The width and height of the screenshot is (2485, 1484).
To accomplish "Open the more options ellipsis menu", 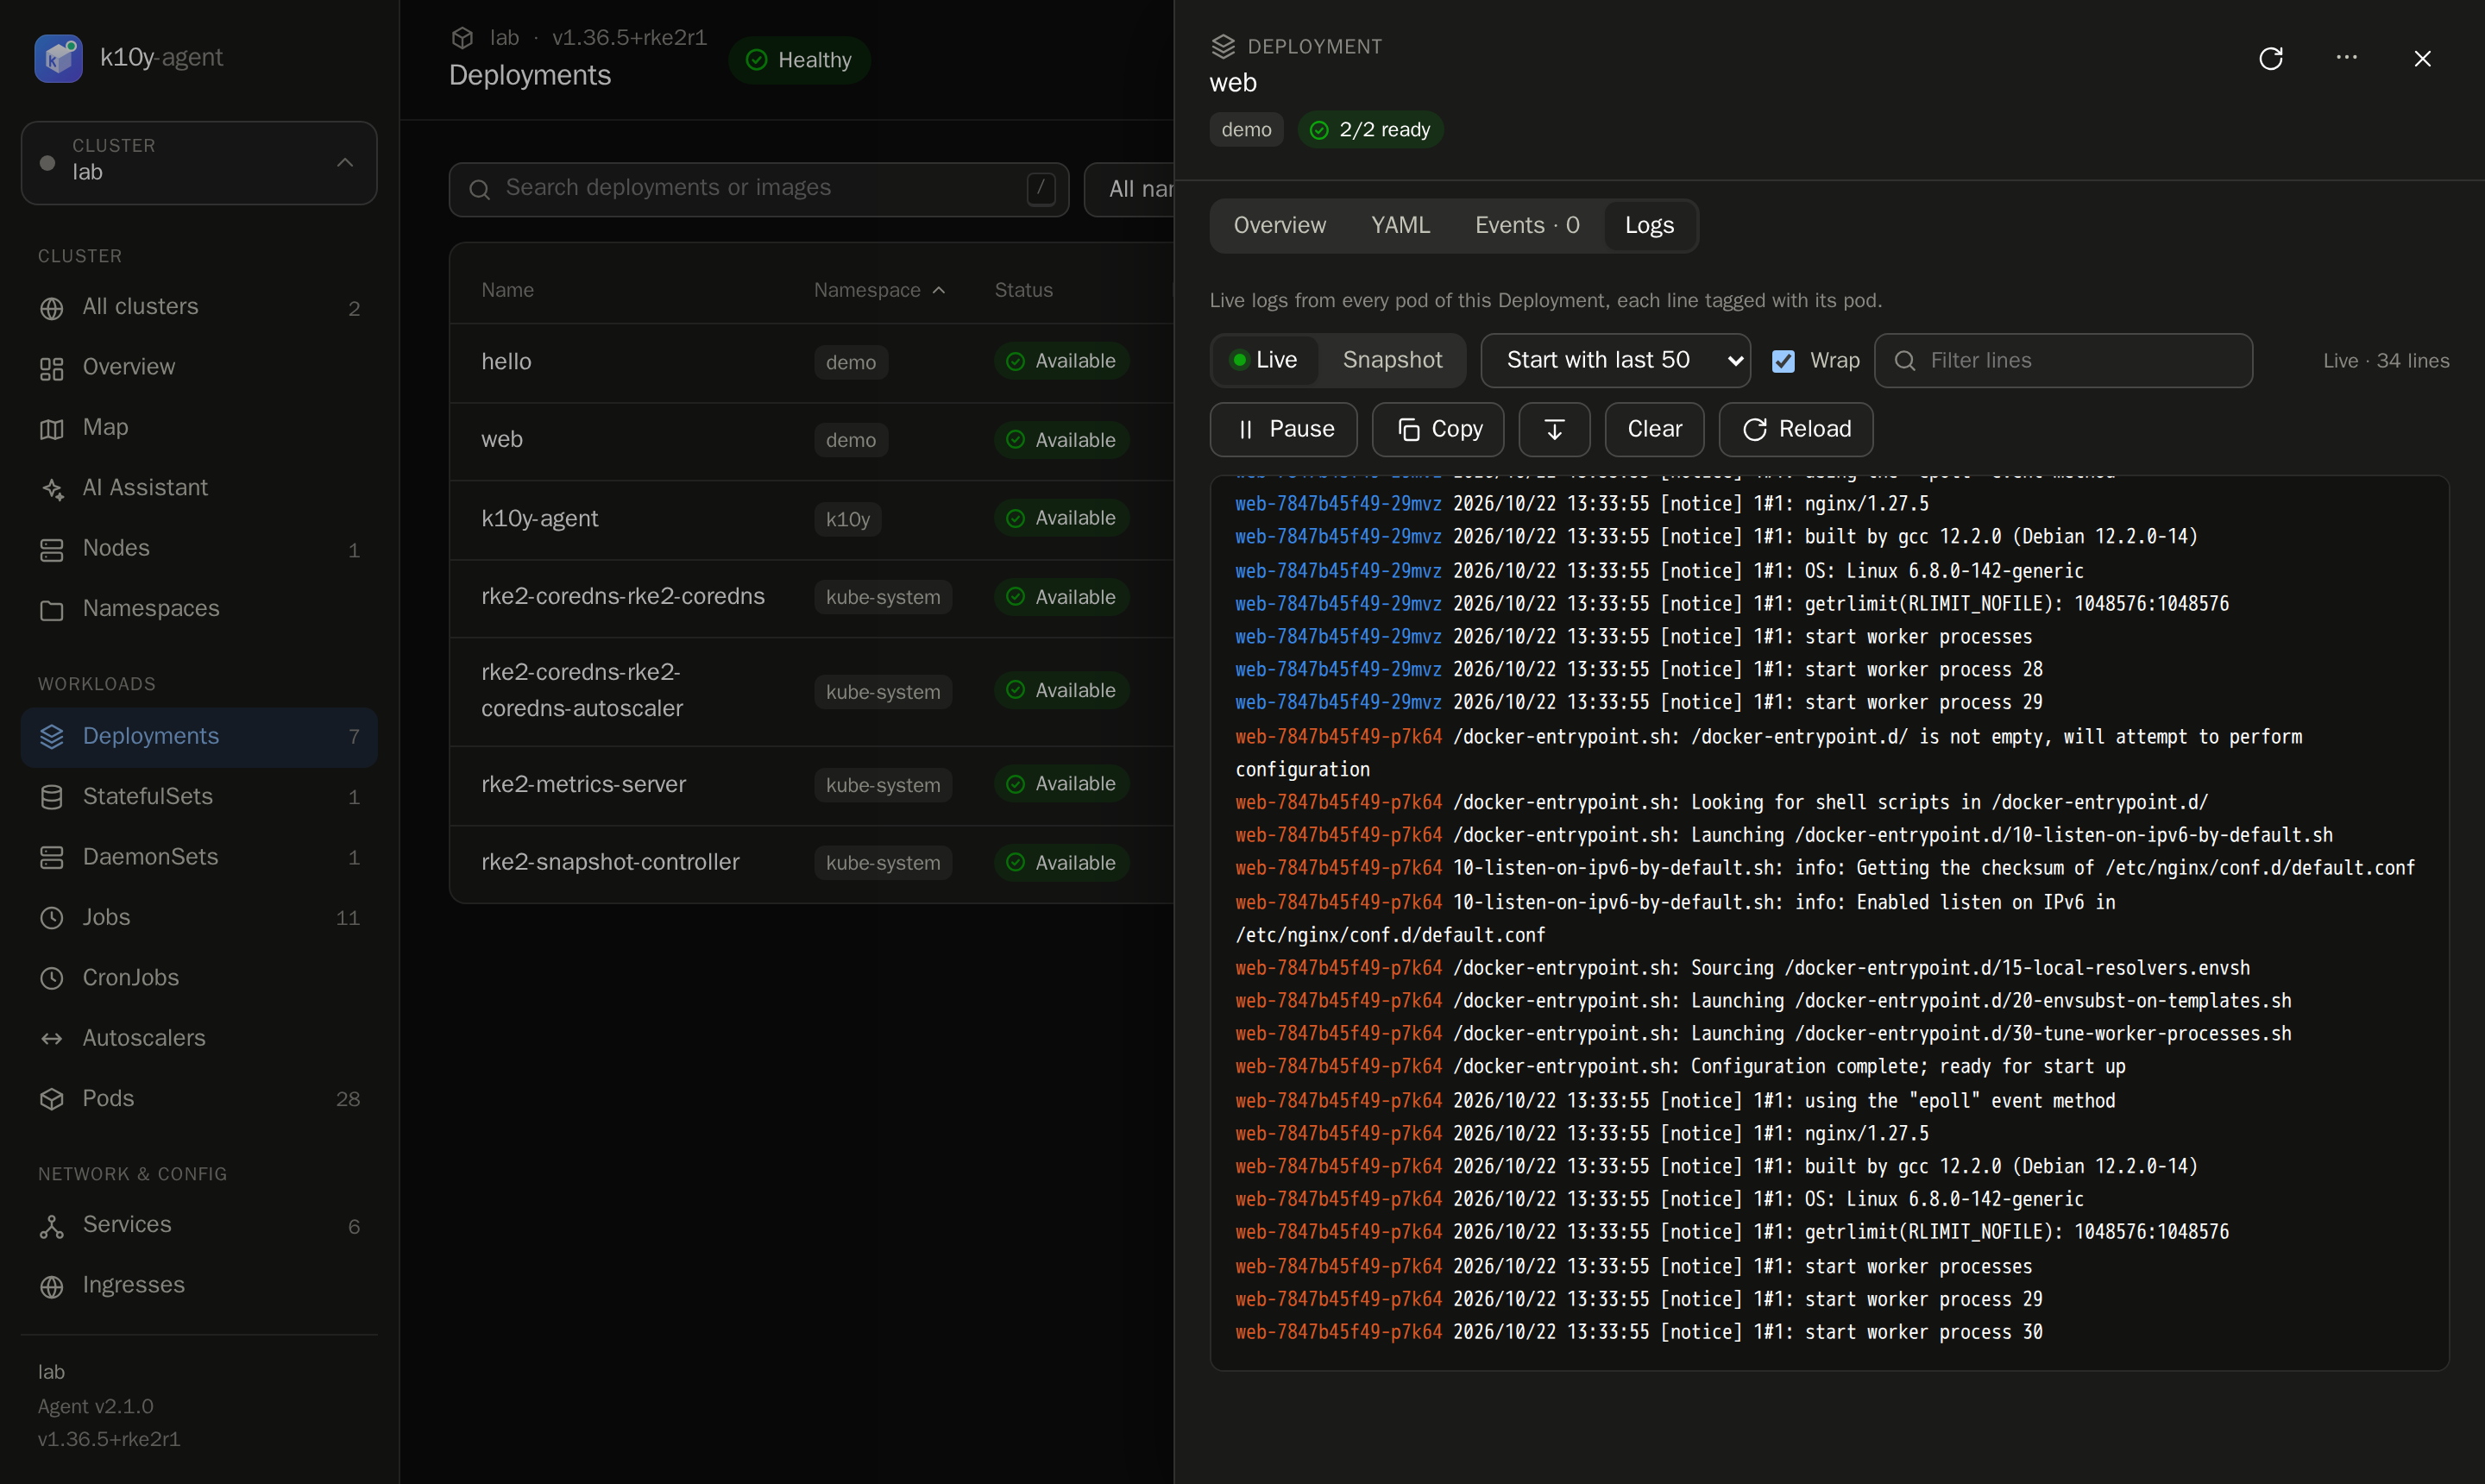I will 2347,58.
